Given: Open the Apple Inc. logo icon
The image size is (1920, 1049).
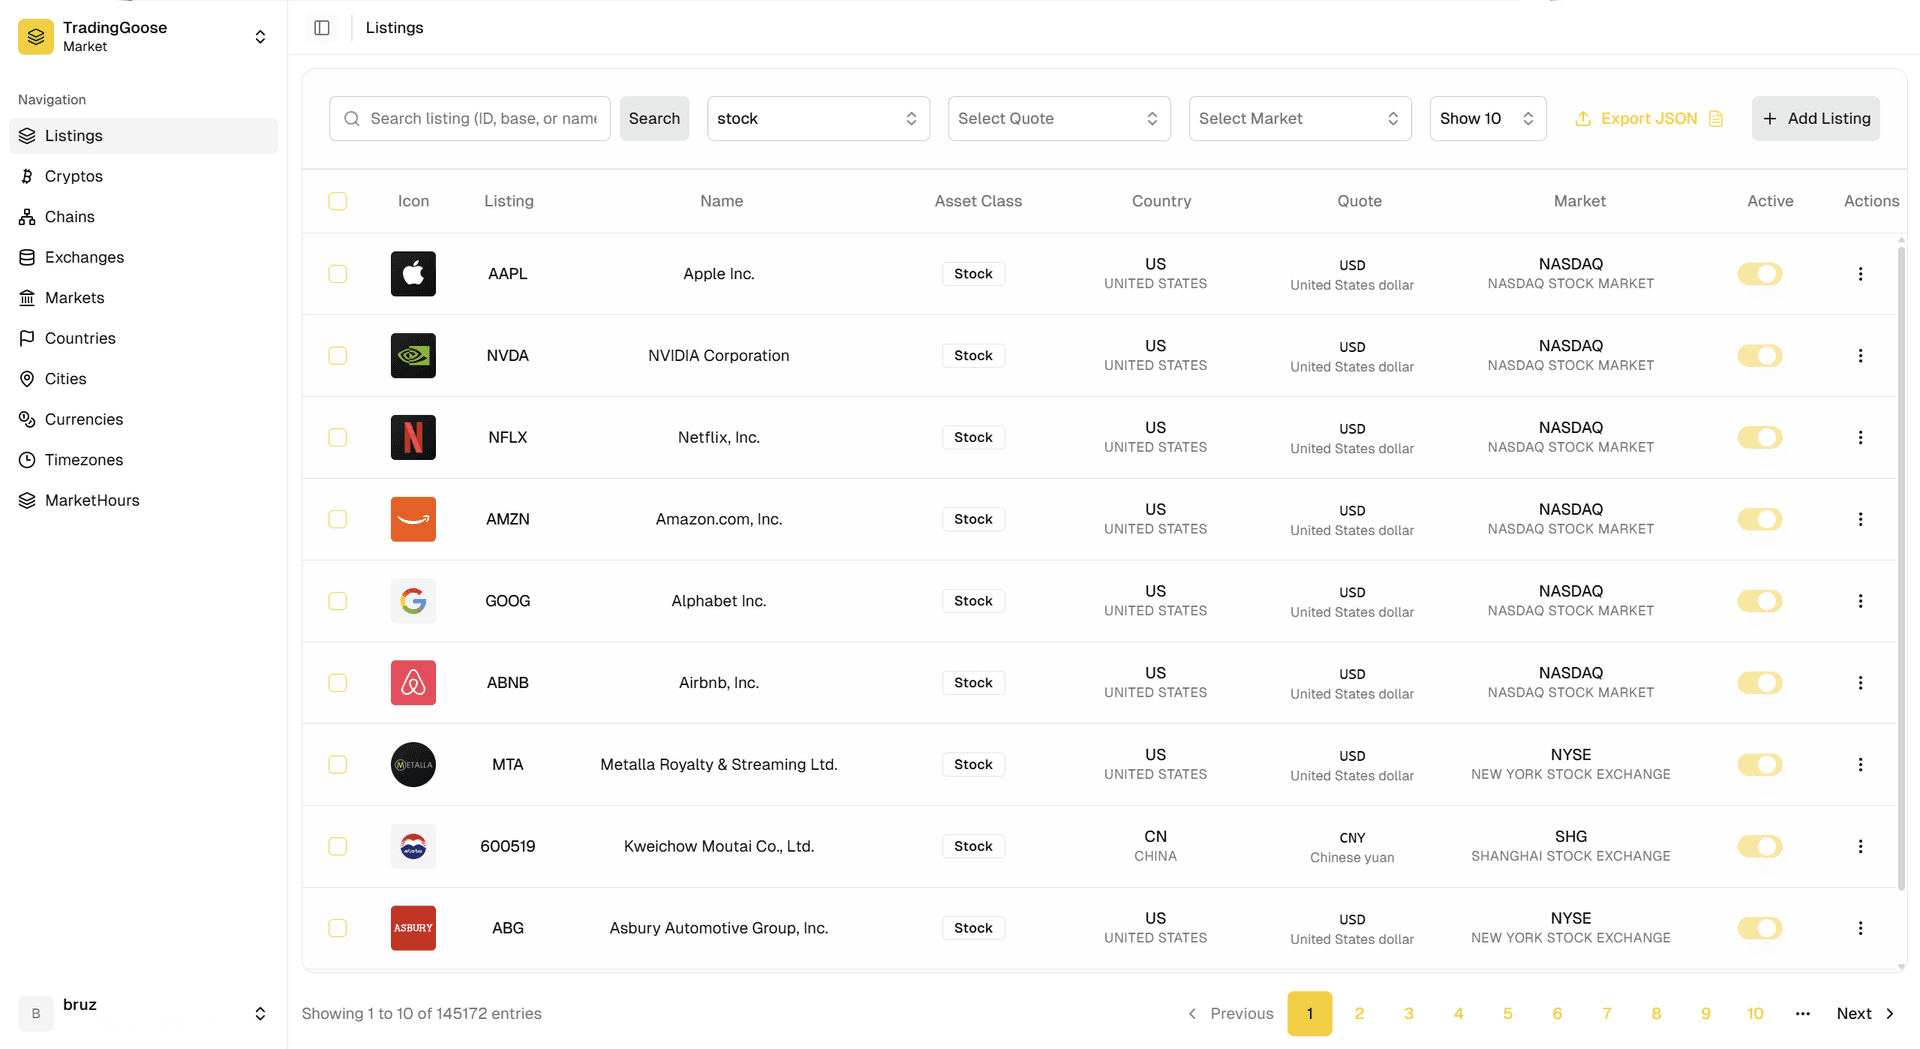Looking at the screenshot, I should coord(413,274).
